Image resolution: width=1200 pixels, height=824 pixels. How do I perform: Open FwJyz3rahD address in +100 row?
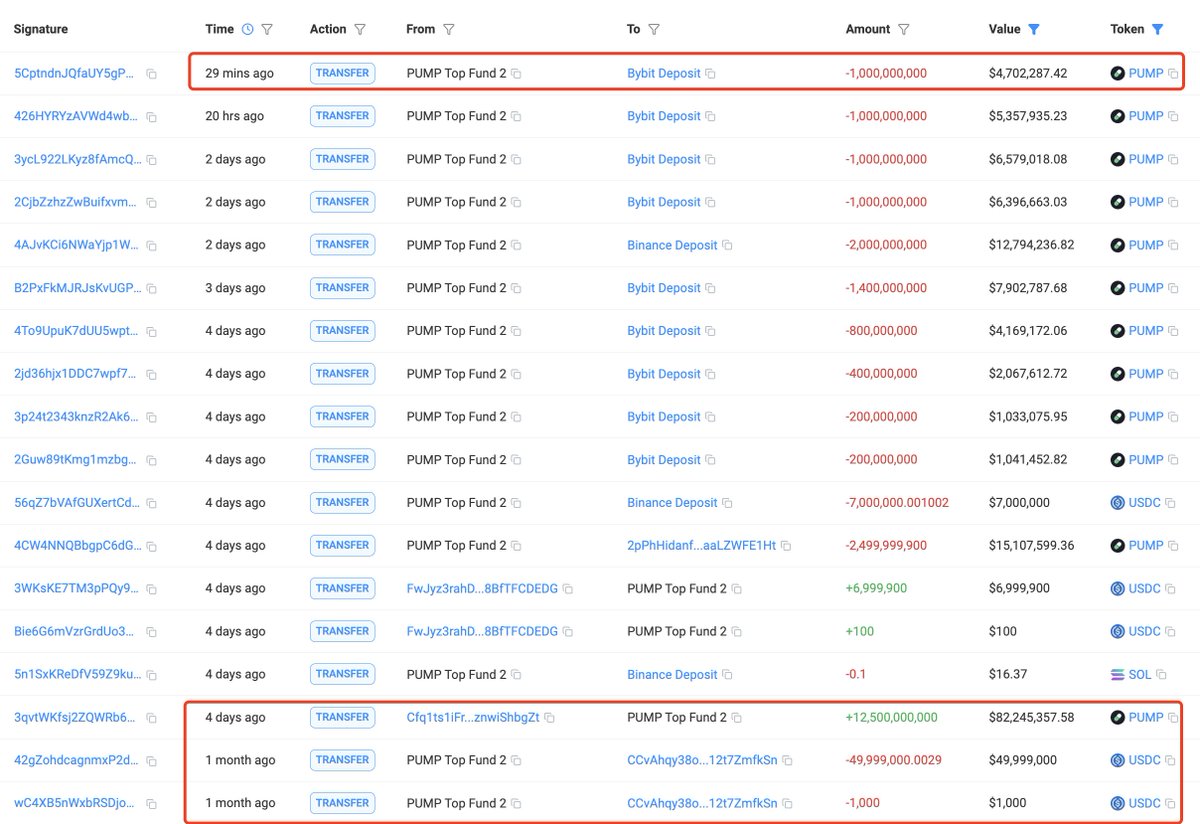482,631
